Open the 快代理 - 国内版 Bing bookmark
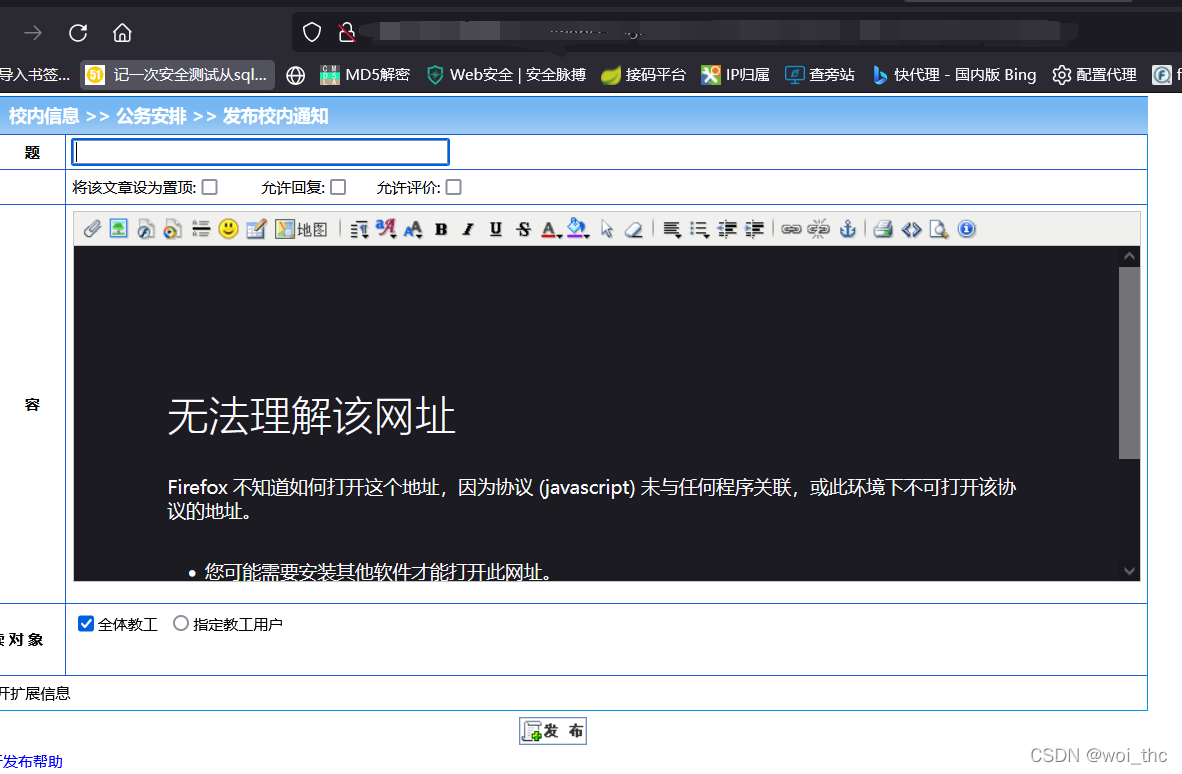1182x774 pixels. click(954, 75)
